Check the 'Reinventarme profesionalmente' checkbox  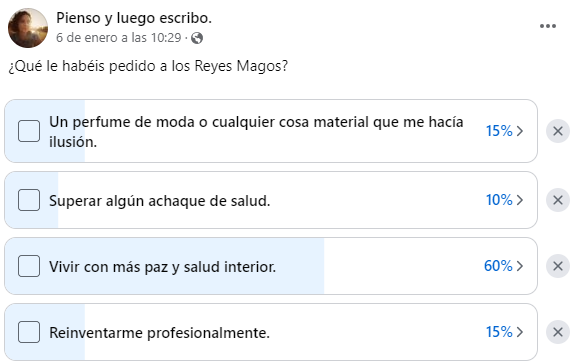[x=29, y=332]
